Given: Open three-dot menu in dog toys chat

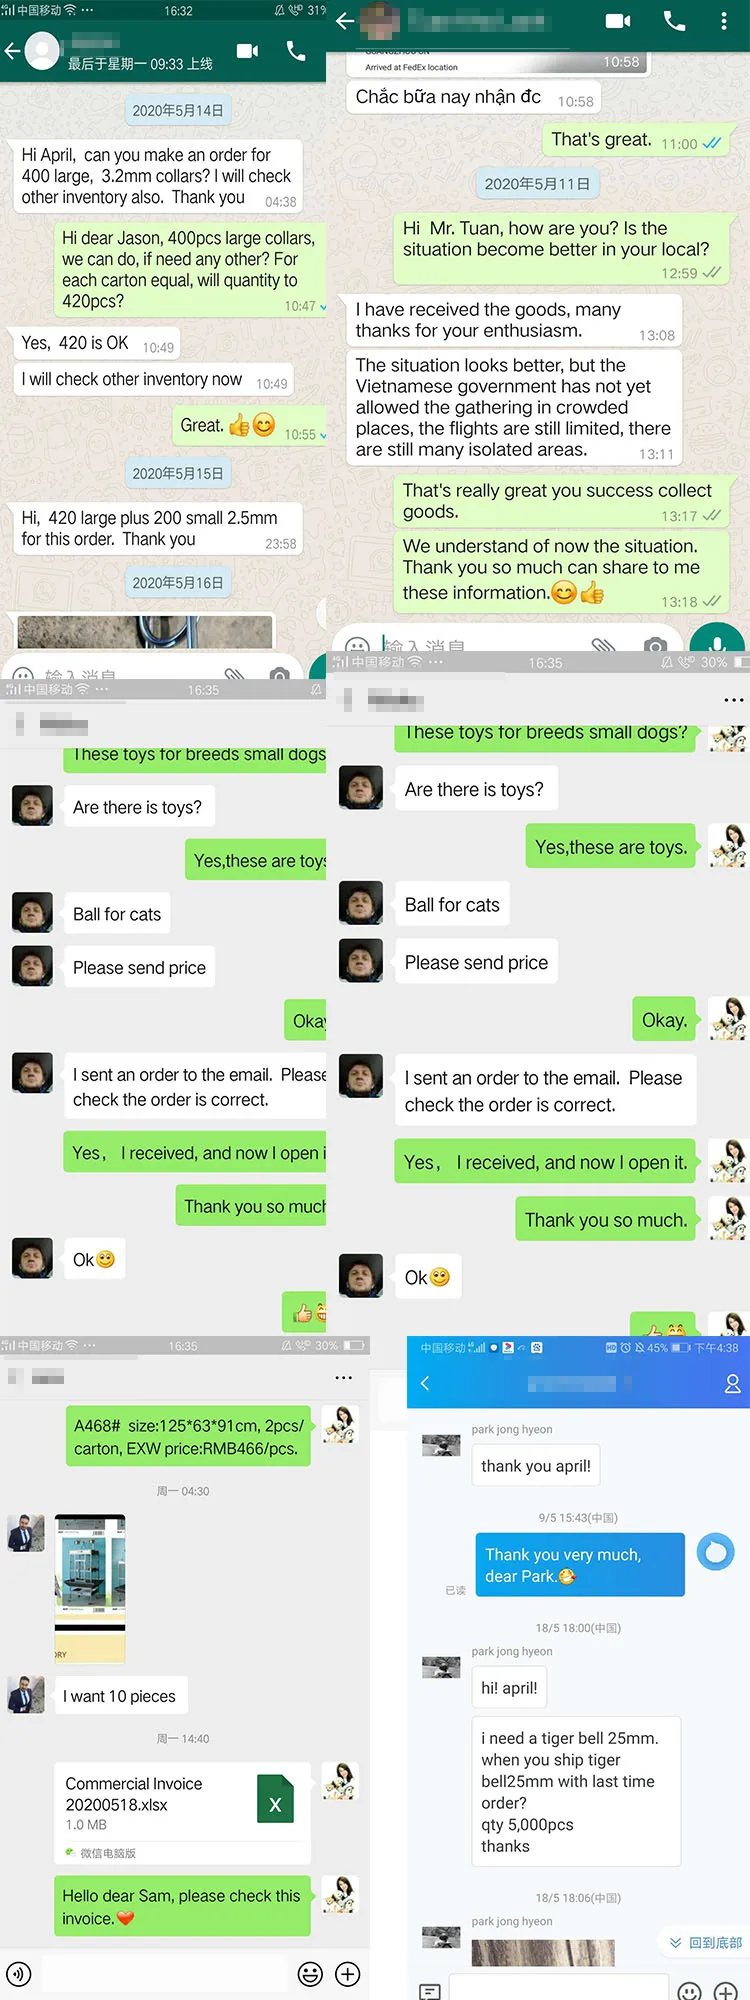Looking at the screenshot, I should click(734, 700).
